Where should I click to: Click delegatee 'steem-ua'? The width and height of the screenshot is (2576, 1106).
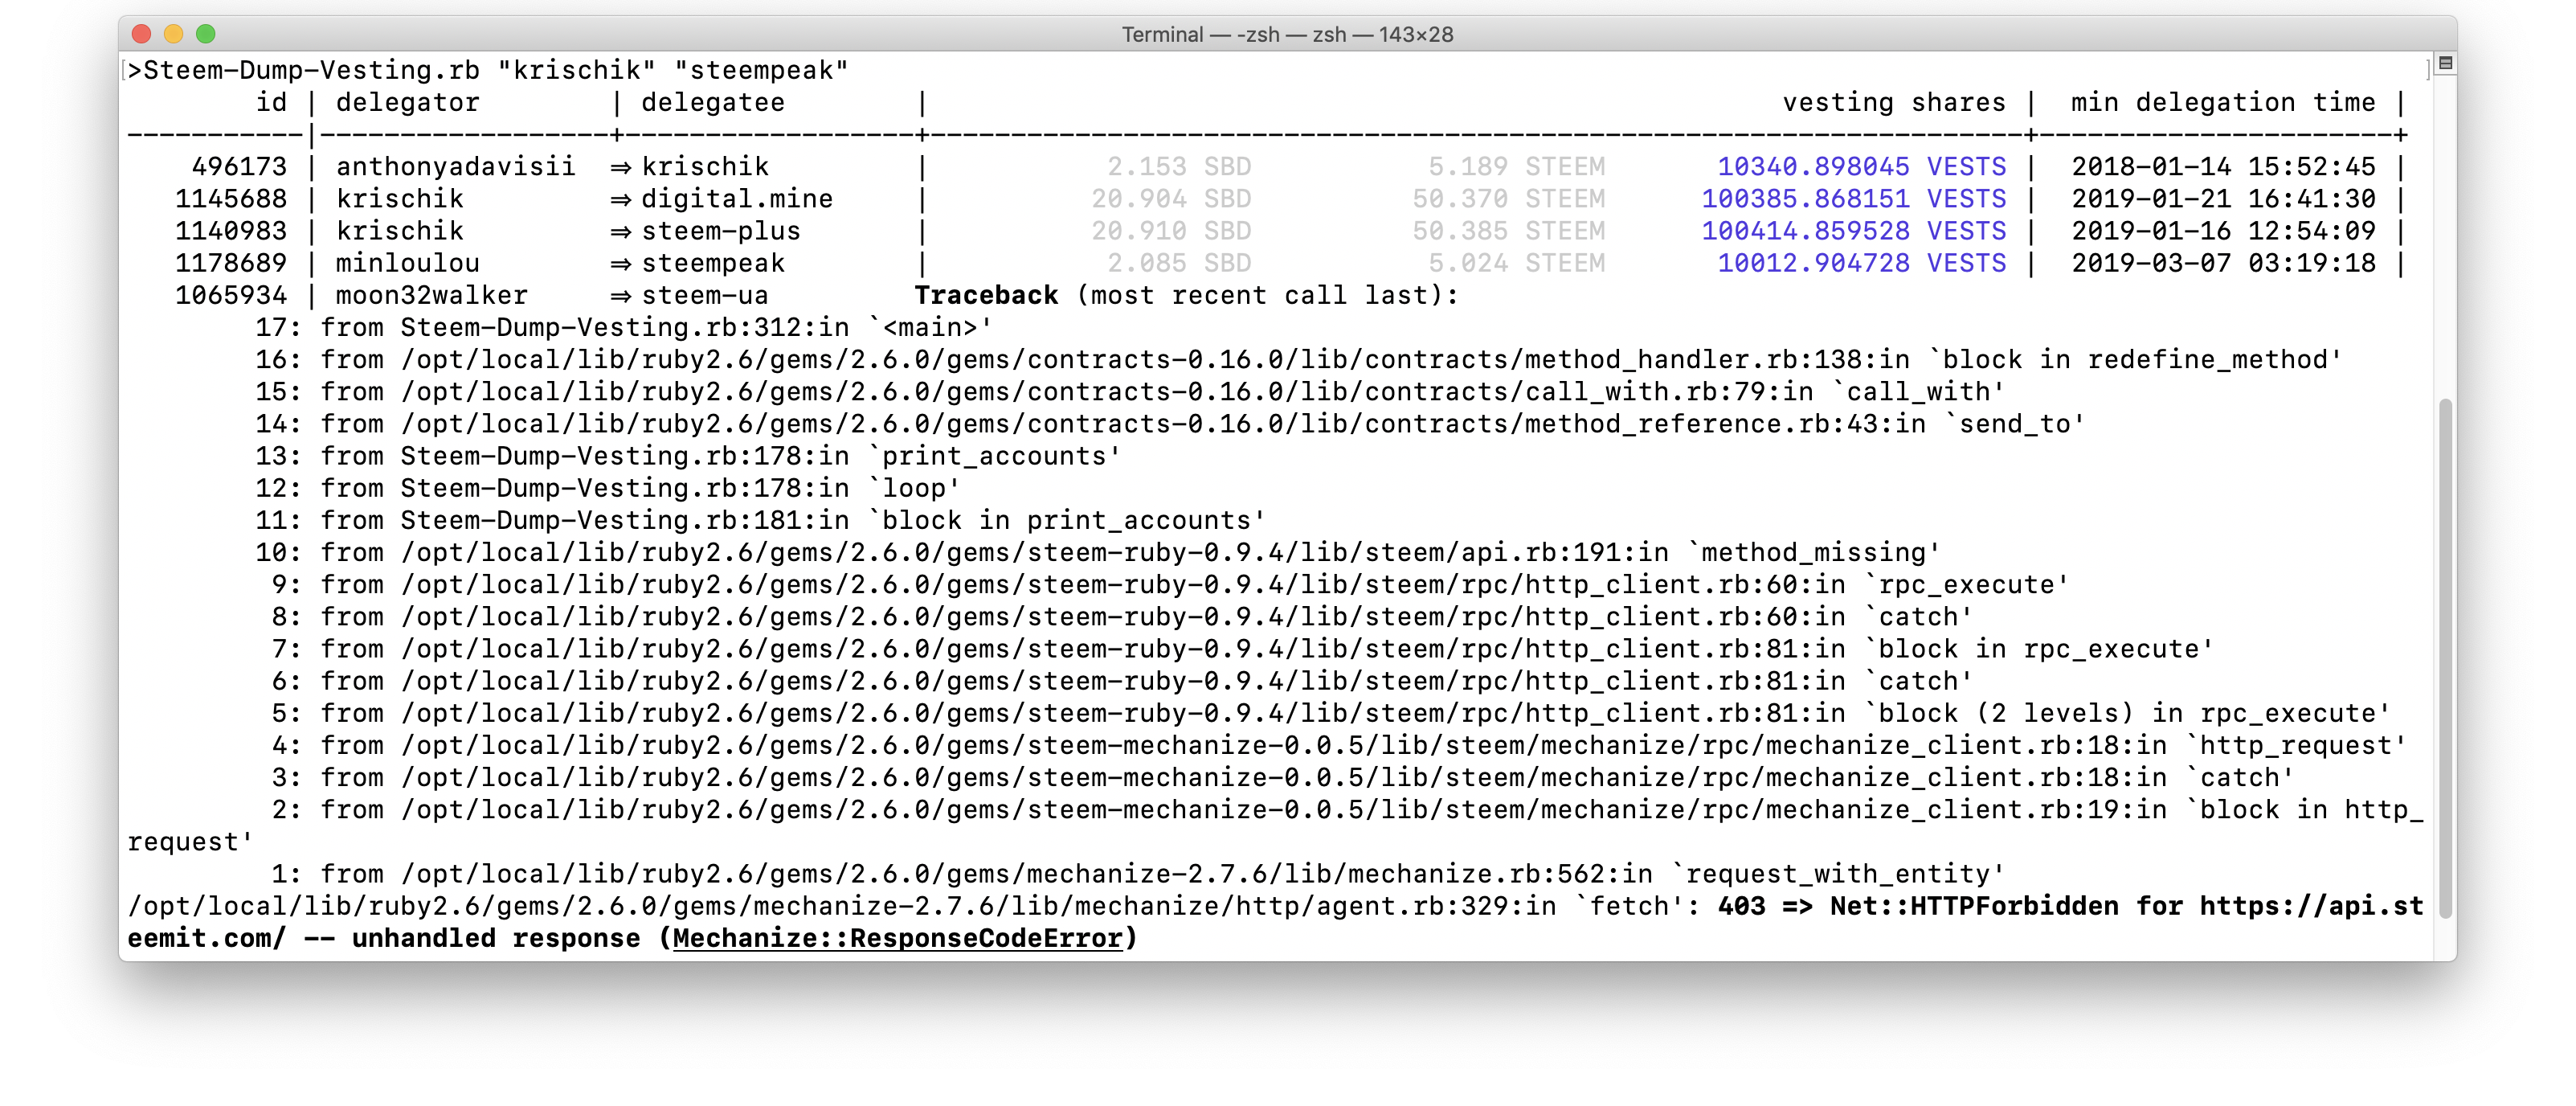pyautogui.click(x=705, y=295)
